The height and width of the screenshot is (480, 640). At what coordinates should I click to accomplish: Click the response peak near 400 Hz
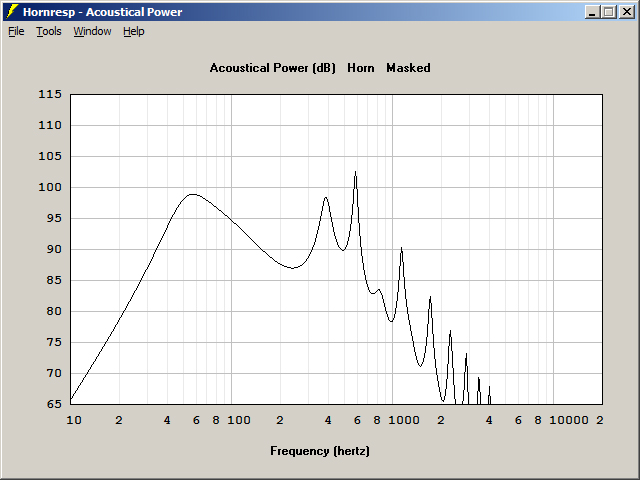(326, 198)
